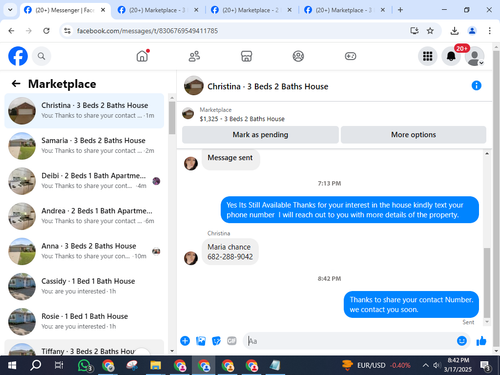The image size is (500, 375).
Task: Click Christina's avatar beside Maria chance message
Action: (x=191, y=258)
